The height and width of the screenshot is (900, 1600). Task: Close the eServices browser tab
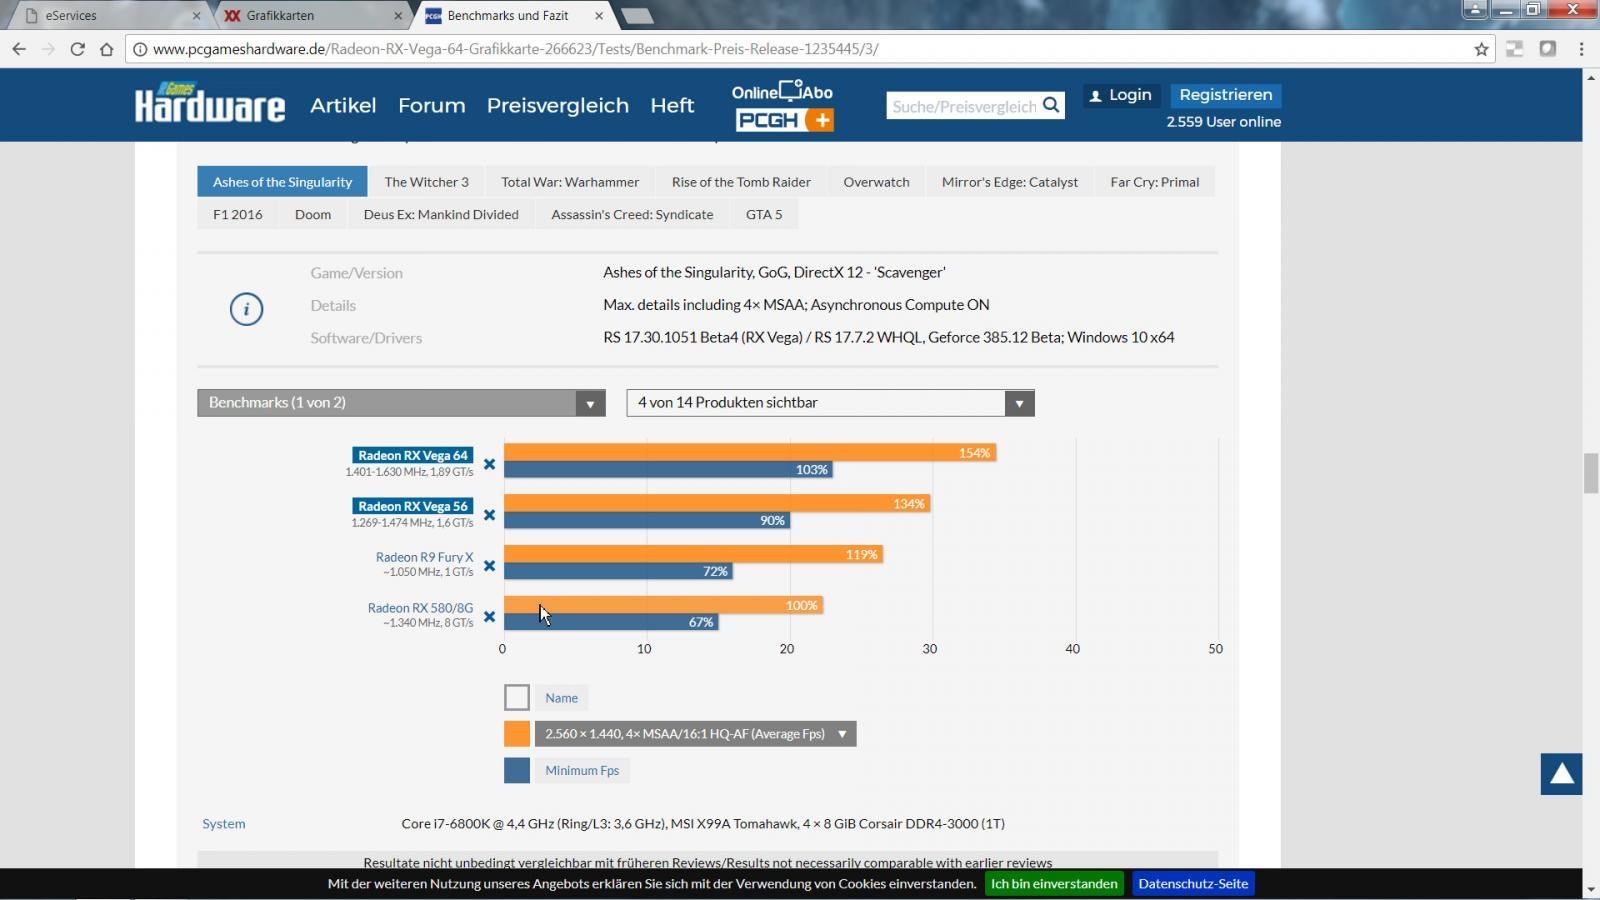tap(196, 15)
